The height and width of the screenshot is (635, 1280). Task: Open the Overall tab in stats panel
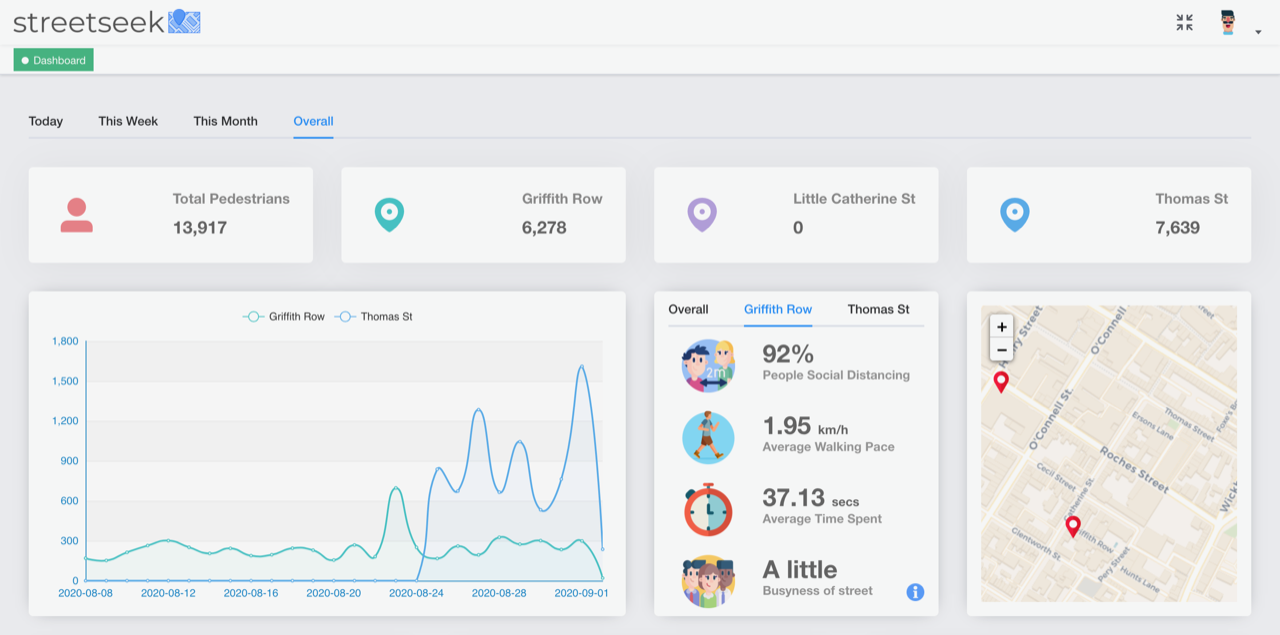688,309
